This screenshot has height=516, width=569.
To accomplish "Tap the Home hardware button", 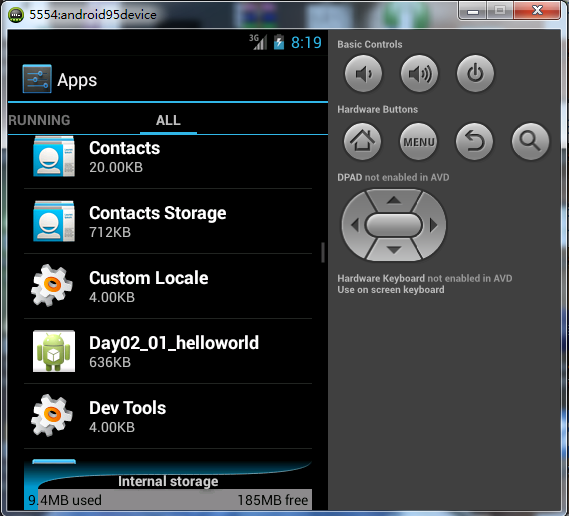I will [x=363, y=141].
